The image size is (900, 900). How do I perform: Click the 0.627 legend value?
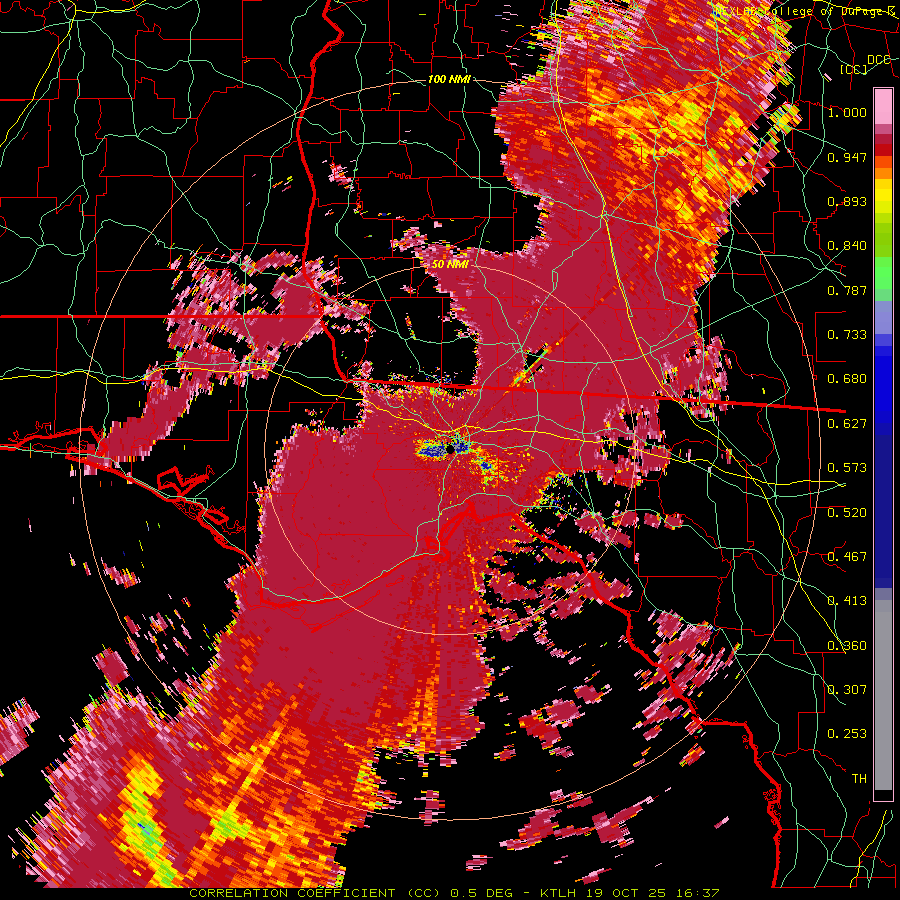click(847, 424)
